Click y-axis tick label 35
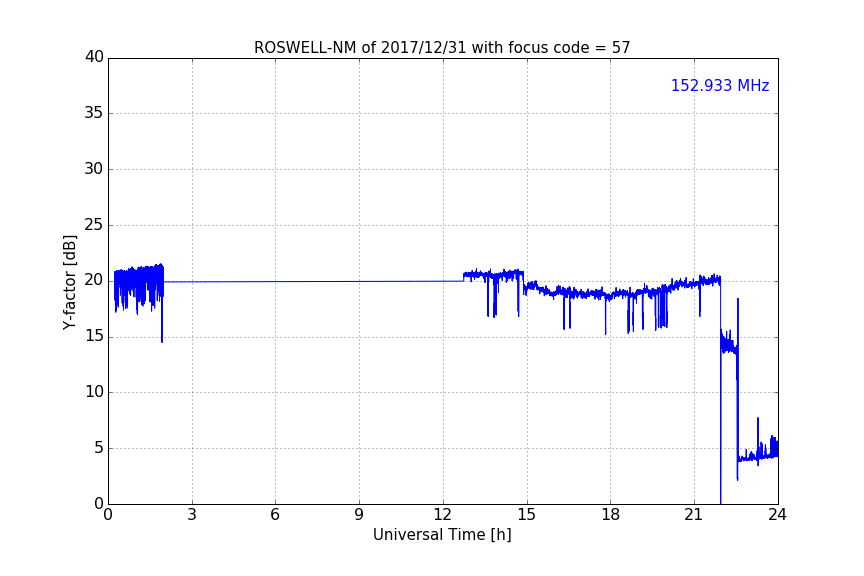The height and width of the screenshot is (576, 864). point(94,113)
